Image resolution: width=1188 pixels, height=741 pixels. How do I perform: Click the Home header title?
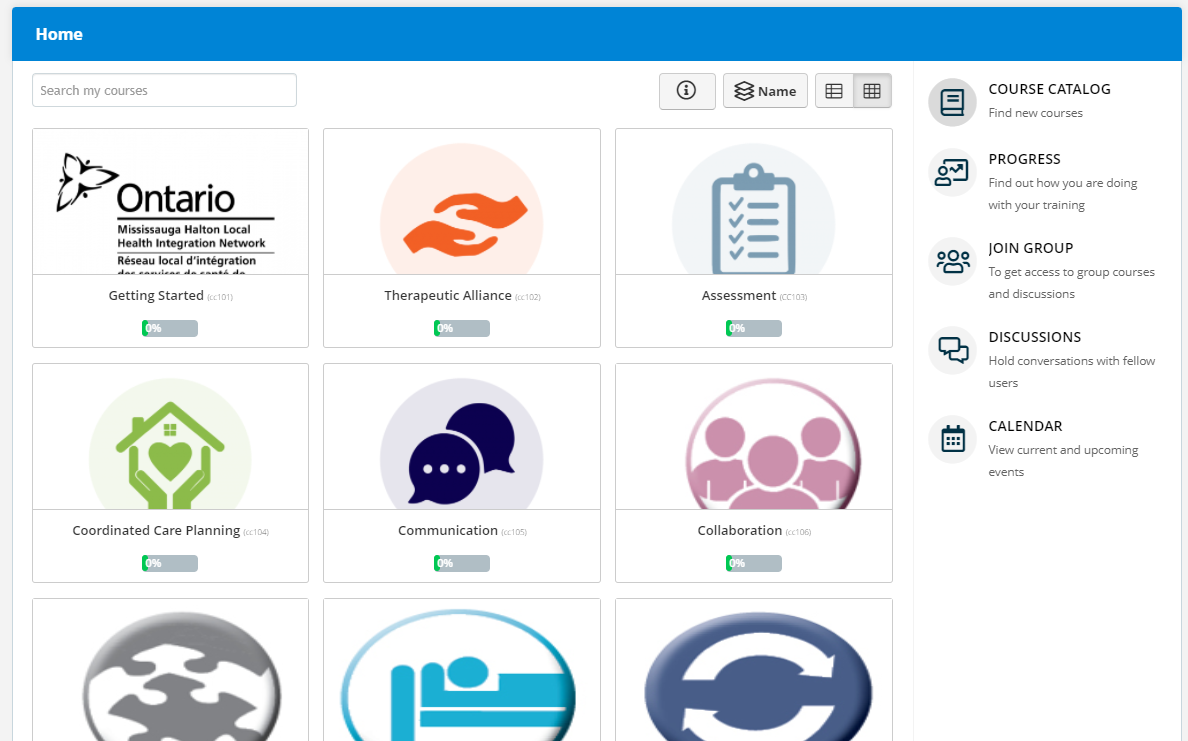[x=59, y=34]
